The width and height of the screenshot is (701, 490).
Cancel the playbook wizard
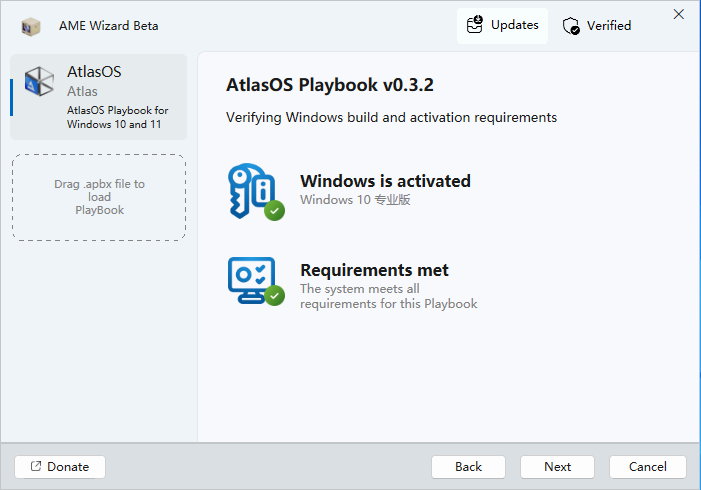pos(647,467)
